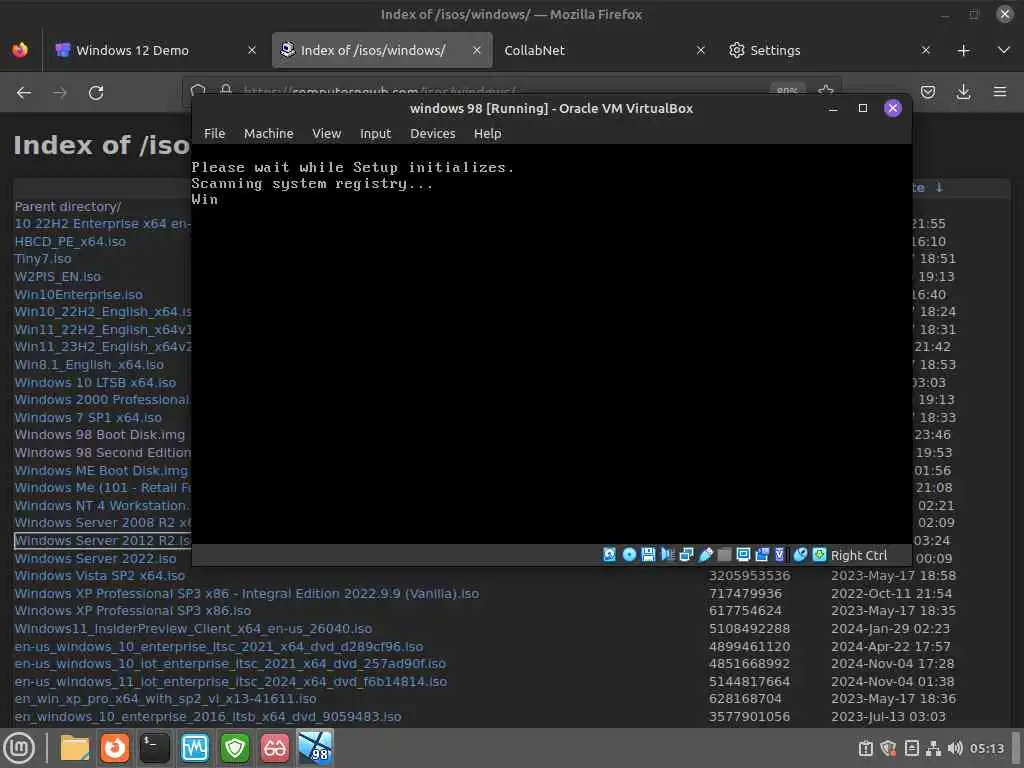Close the Windows 12 Demo tab
The width and height of the screenshot is (1024, 768).
pyautogui.click(x=251, y=50)
